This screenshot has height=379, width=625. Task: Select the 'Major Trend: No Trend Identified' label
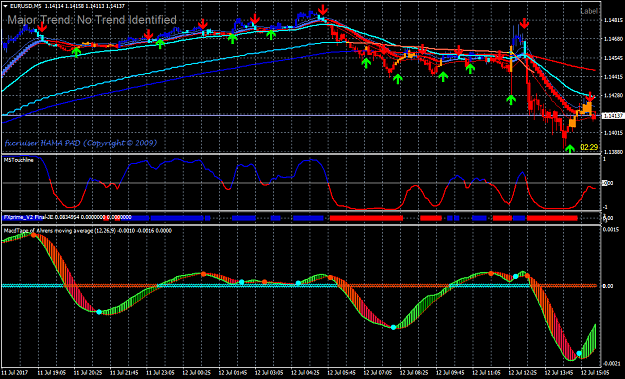coord(92,20)
